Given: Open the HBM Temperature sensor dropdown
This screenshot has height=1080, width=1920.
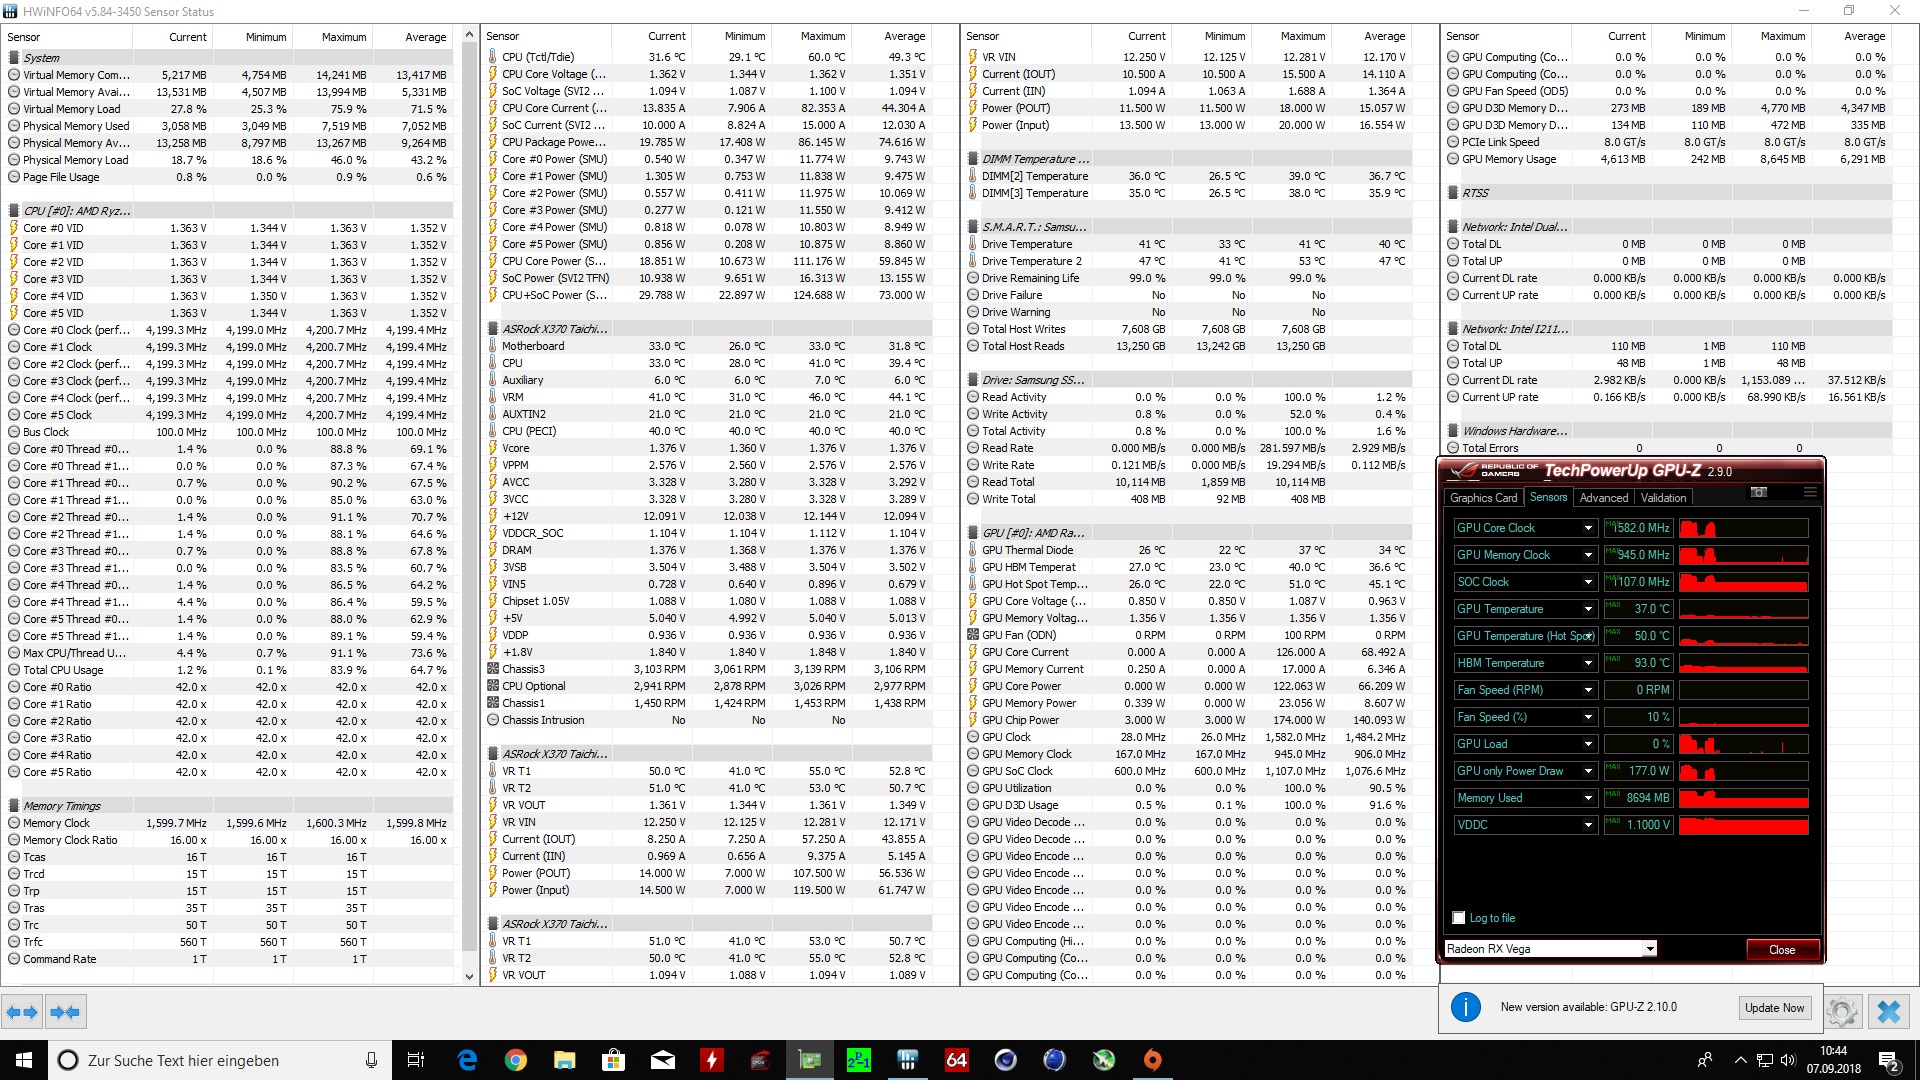Looking at the screenshot, I should [x=1588, y=663].
